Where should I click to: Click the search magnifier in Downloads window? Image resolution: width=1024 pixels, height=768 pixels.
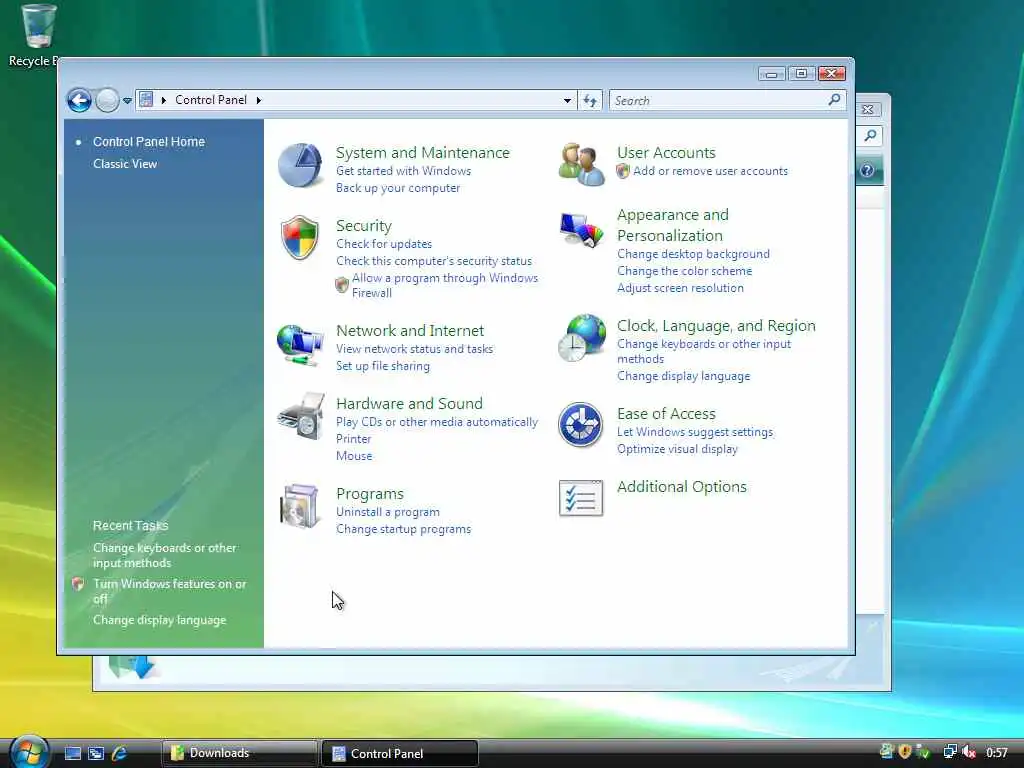(x=870, y=135)
